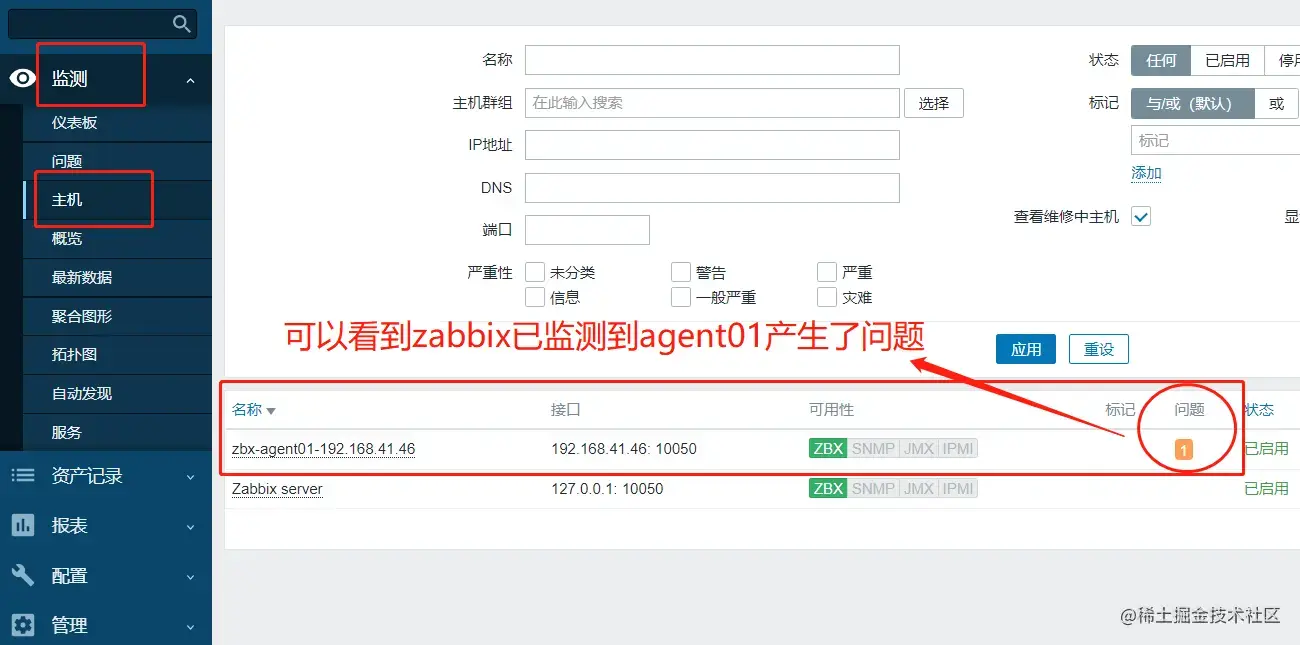Toggle the 查看维修中主机 checkbox
Screen dimensions: 1300x645
point(1141,216)
